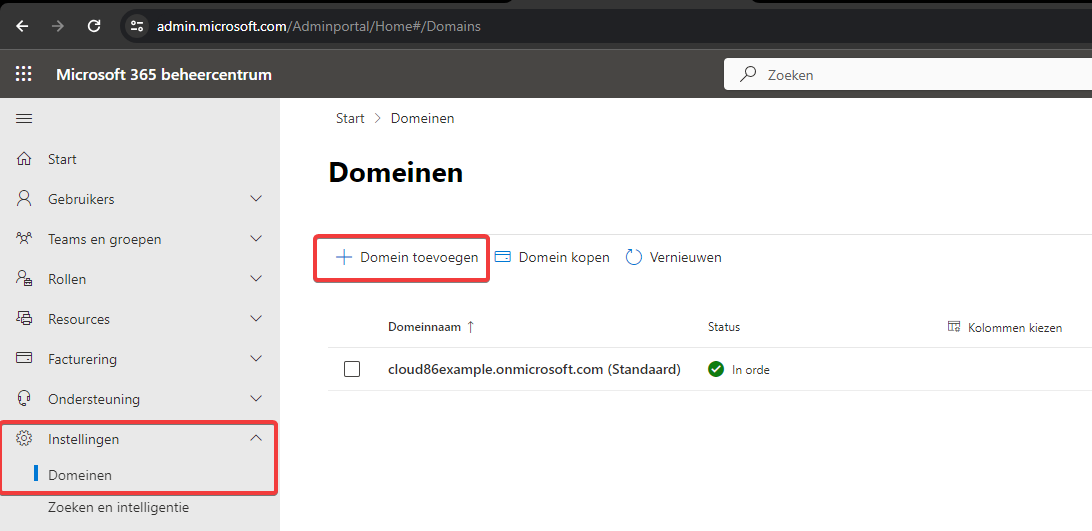1092x531 pixels.
Task: Collapse the Instellingen chevron
Action: (256, 438)
